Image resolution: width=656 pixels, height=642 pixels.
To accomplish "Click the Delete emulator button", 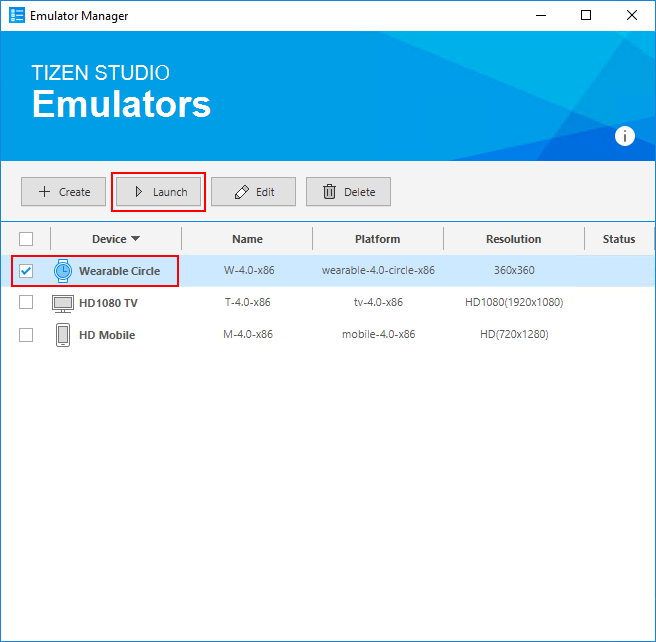I will [x=348, y=192].
